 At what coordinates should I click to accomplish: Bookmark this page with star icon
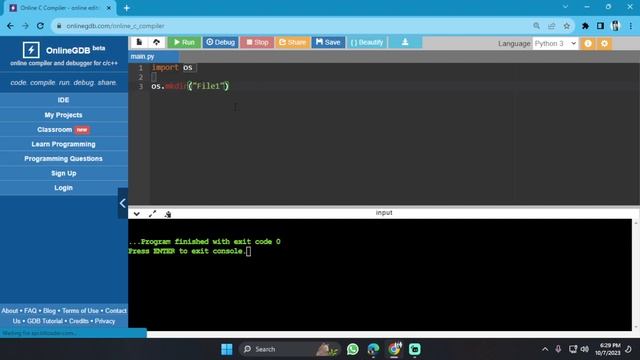pyautogui.click(x=567, y=26)
